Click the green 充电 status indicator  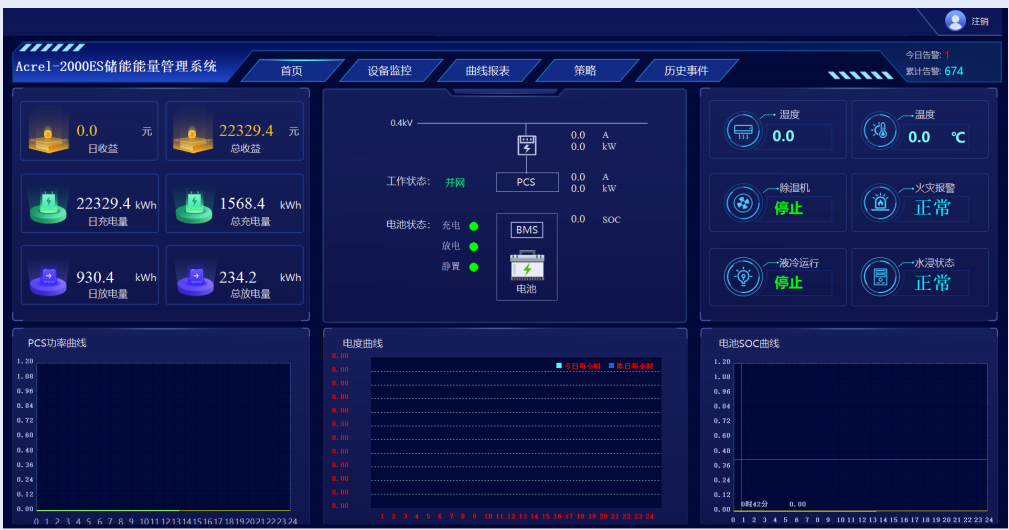[x=474, y=226]
